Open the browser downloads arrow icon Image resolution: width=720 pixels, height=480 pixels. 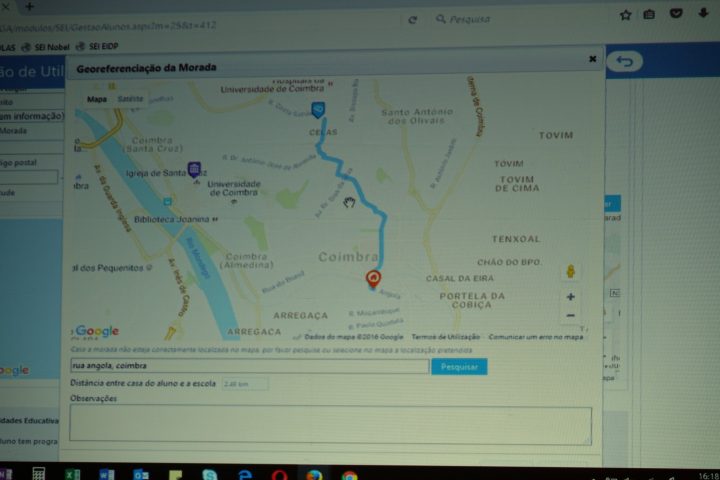pyautogui.click(x=703, y=13)
